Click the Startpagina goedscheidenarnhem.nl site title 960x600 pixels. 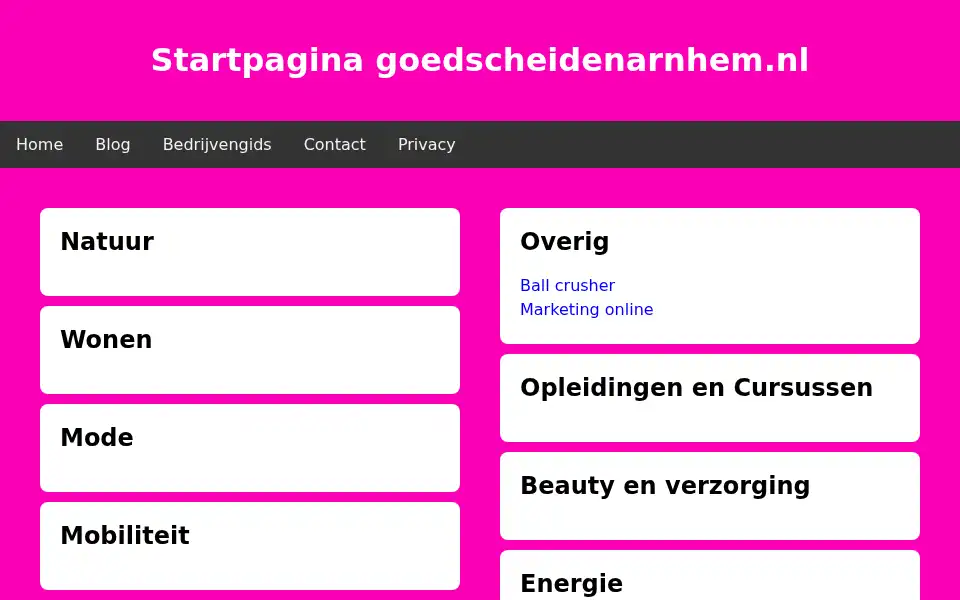[x=480, y=61]
